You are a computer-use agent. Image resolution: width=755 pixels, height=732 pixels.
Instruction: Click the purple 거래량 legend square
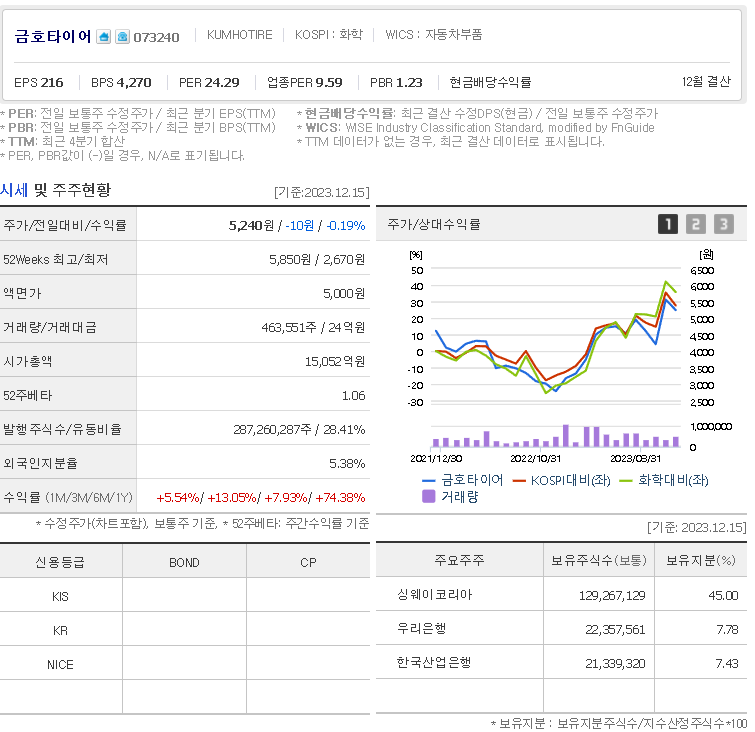(x=429, y=497)
